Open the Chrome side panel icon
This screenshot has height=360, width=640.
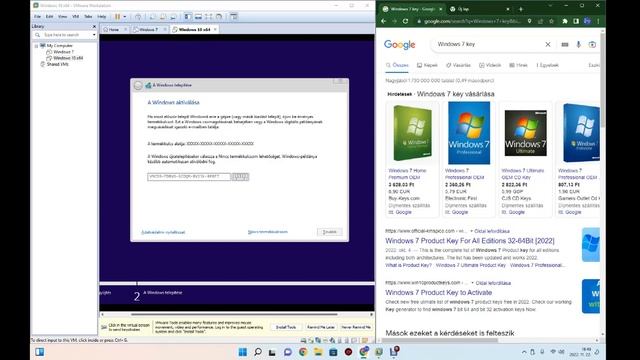(x=576, y=21)
